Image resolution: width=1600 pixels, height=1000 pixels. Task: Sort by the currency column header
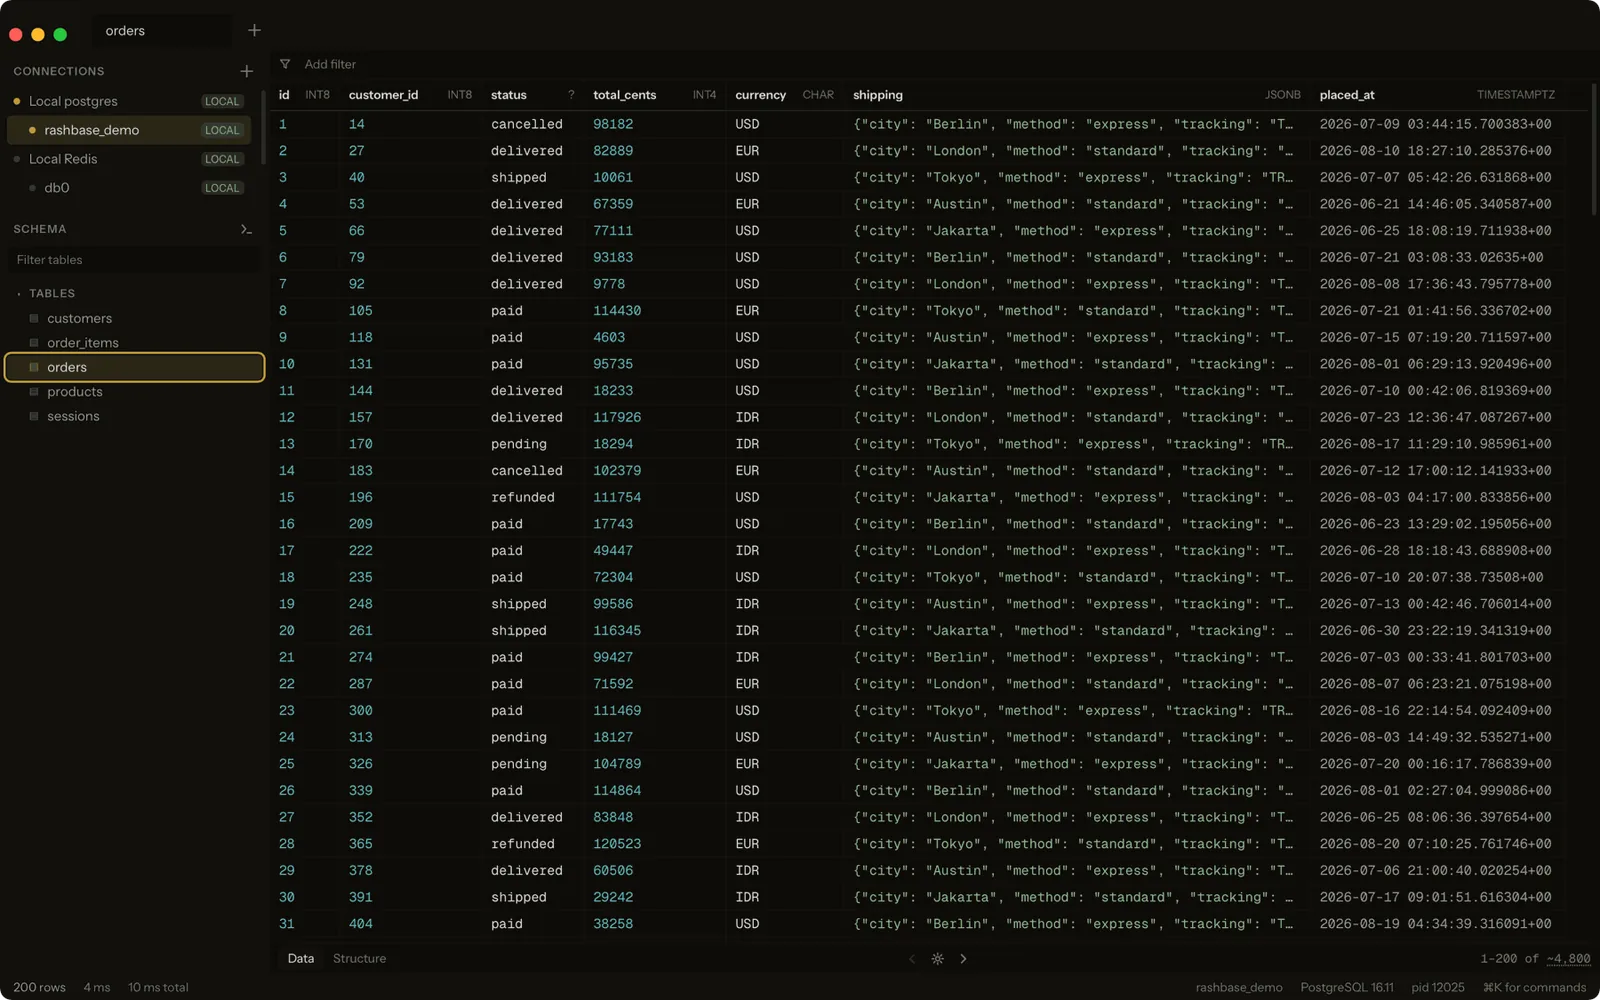click(x=784, y=95)
